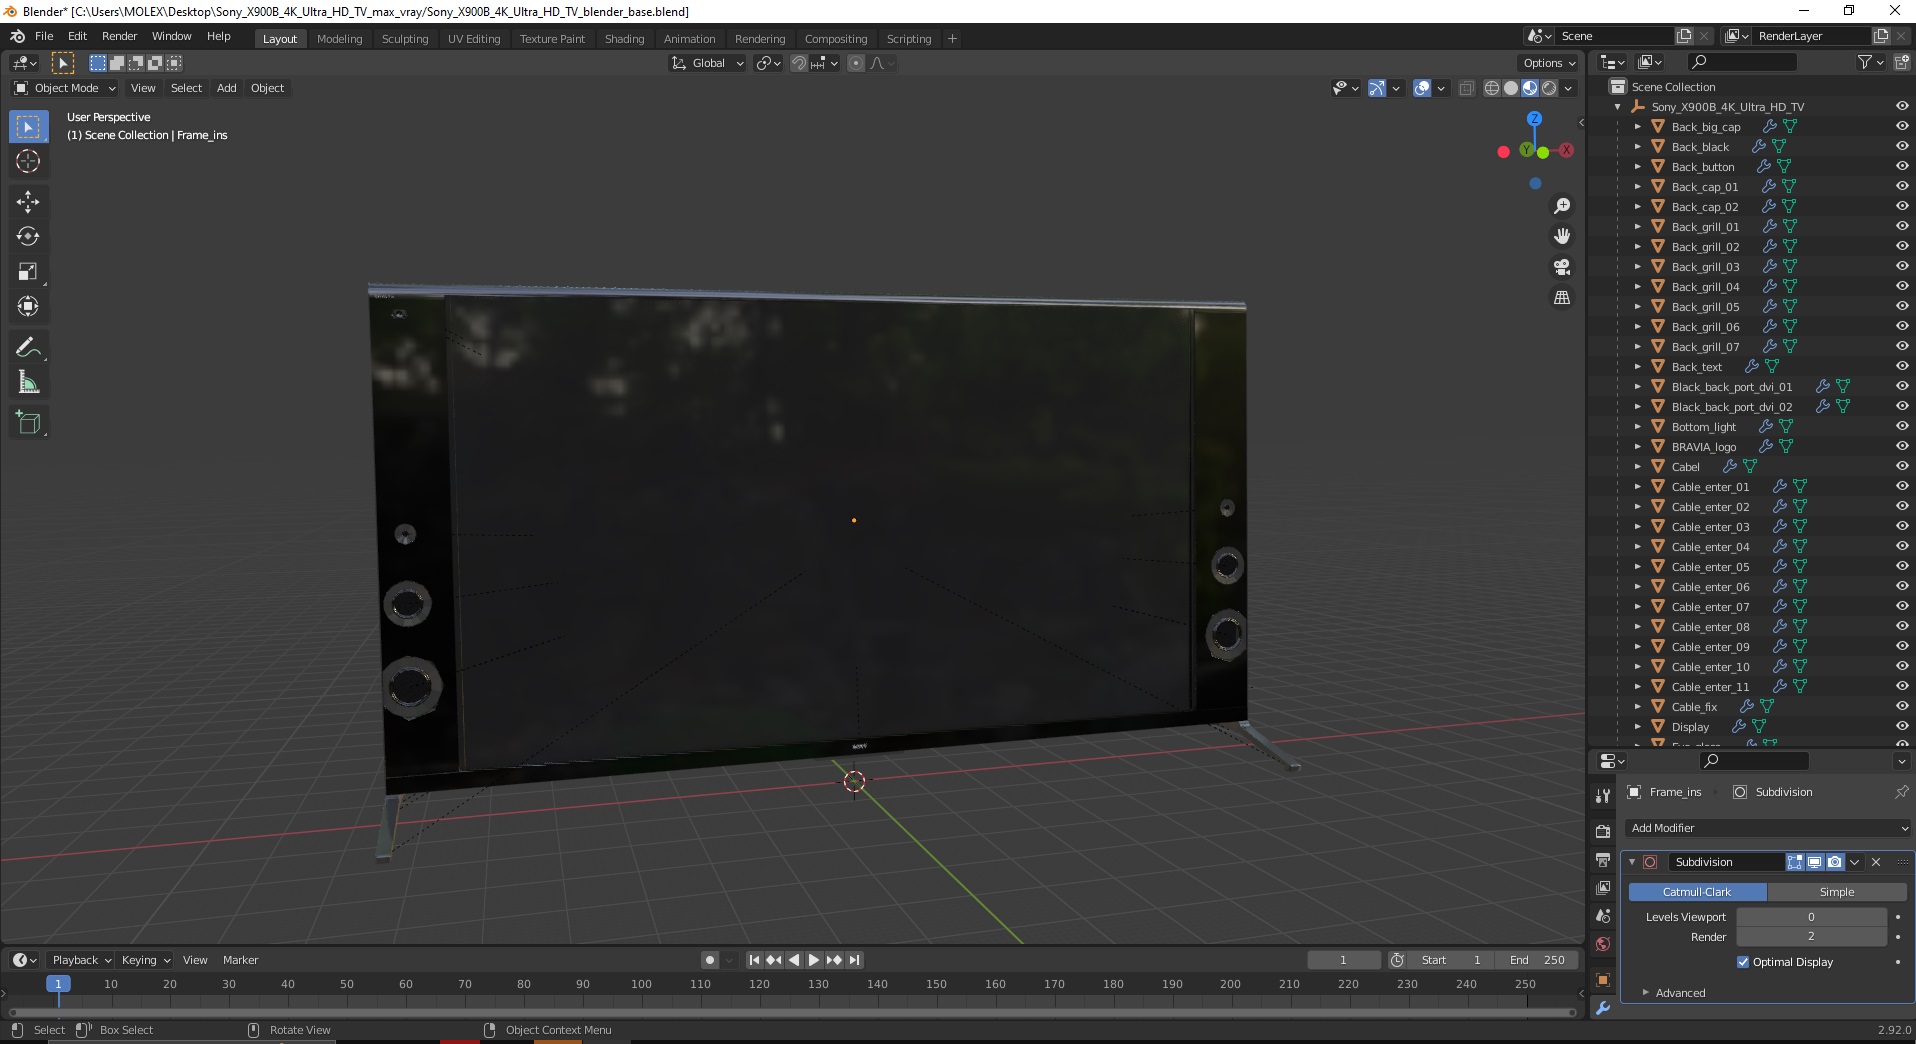
Task: Choose the Move tool
Action: click(x=28, y=202)
